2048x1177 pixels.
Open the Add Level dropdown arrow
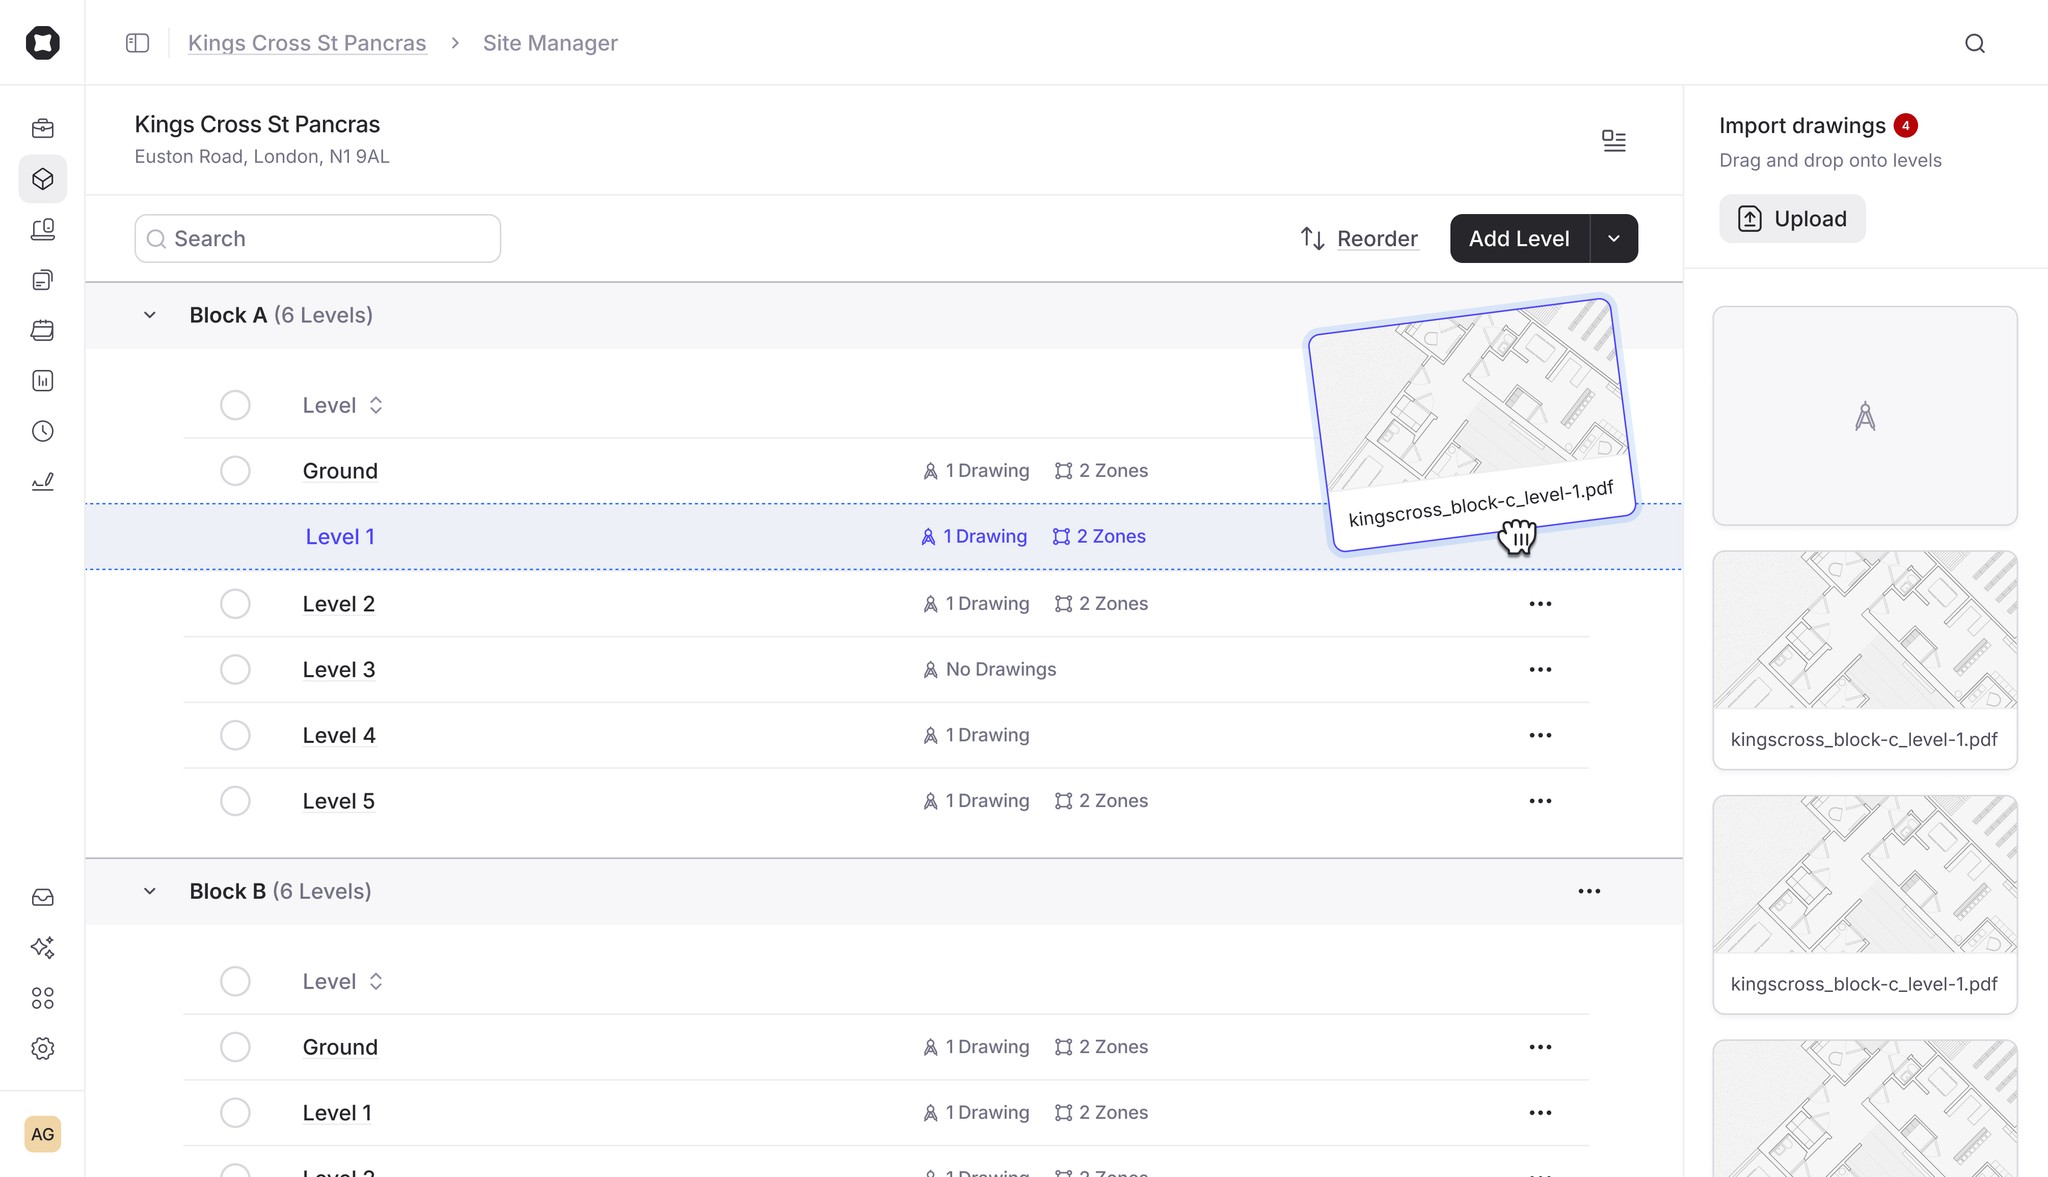[x=1613, y=238]
